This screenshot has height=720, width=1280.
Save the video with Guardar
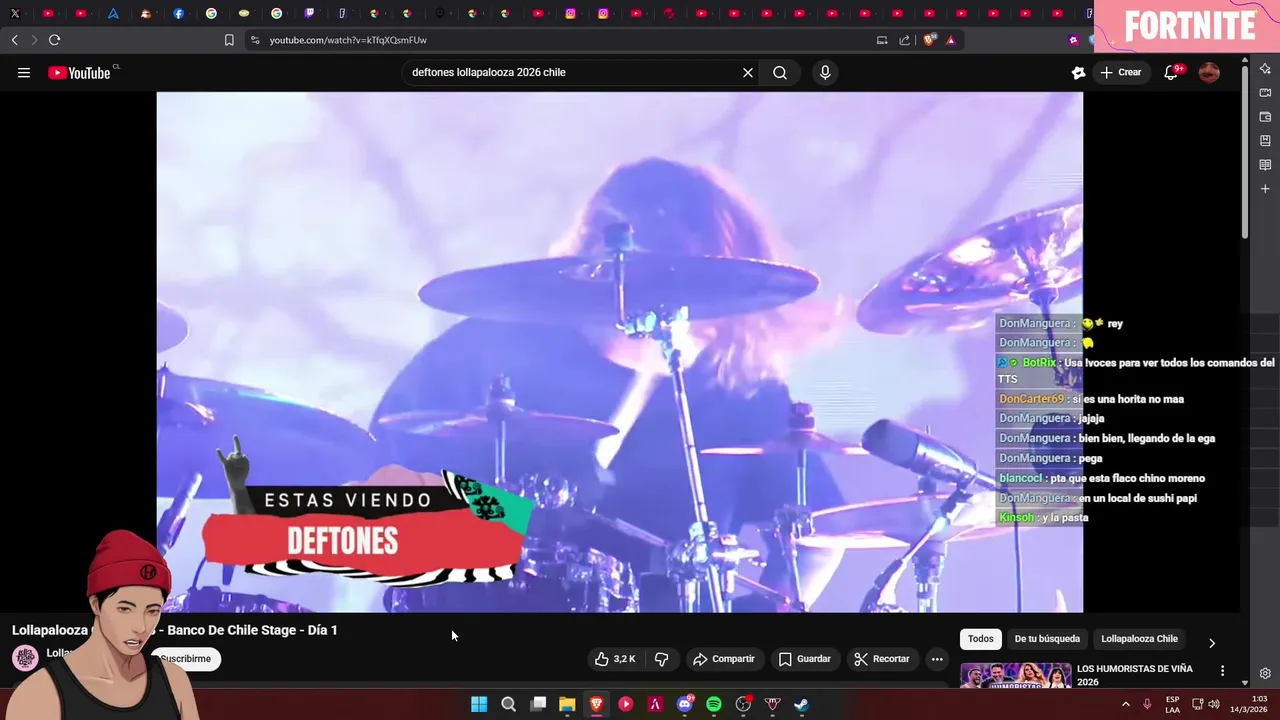click(x=805, y=659)
